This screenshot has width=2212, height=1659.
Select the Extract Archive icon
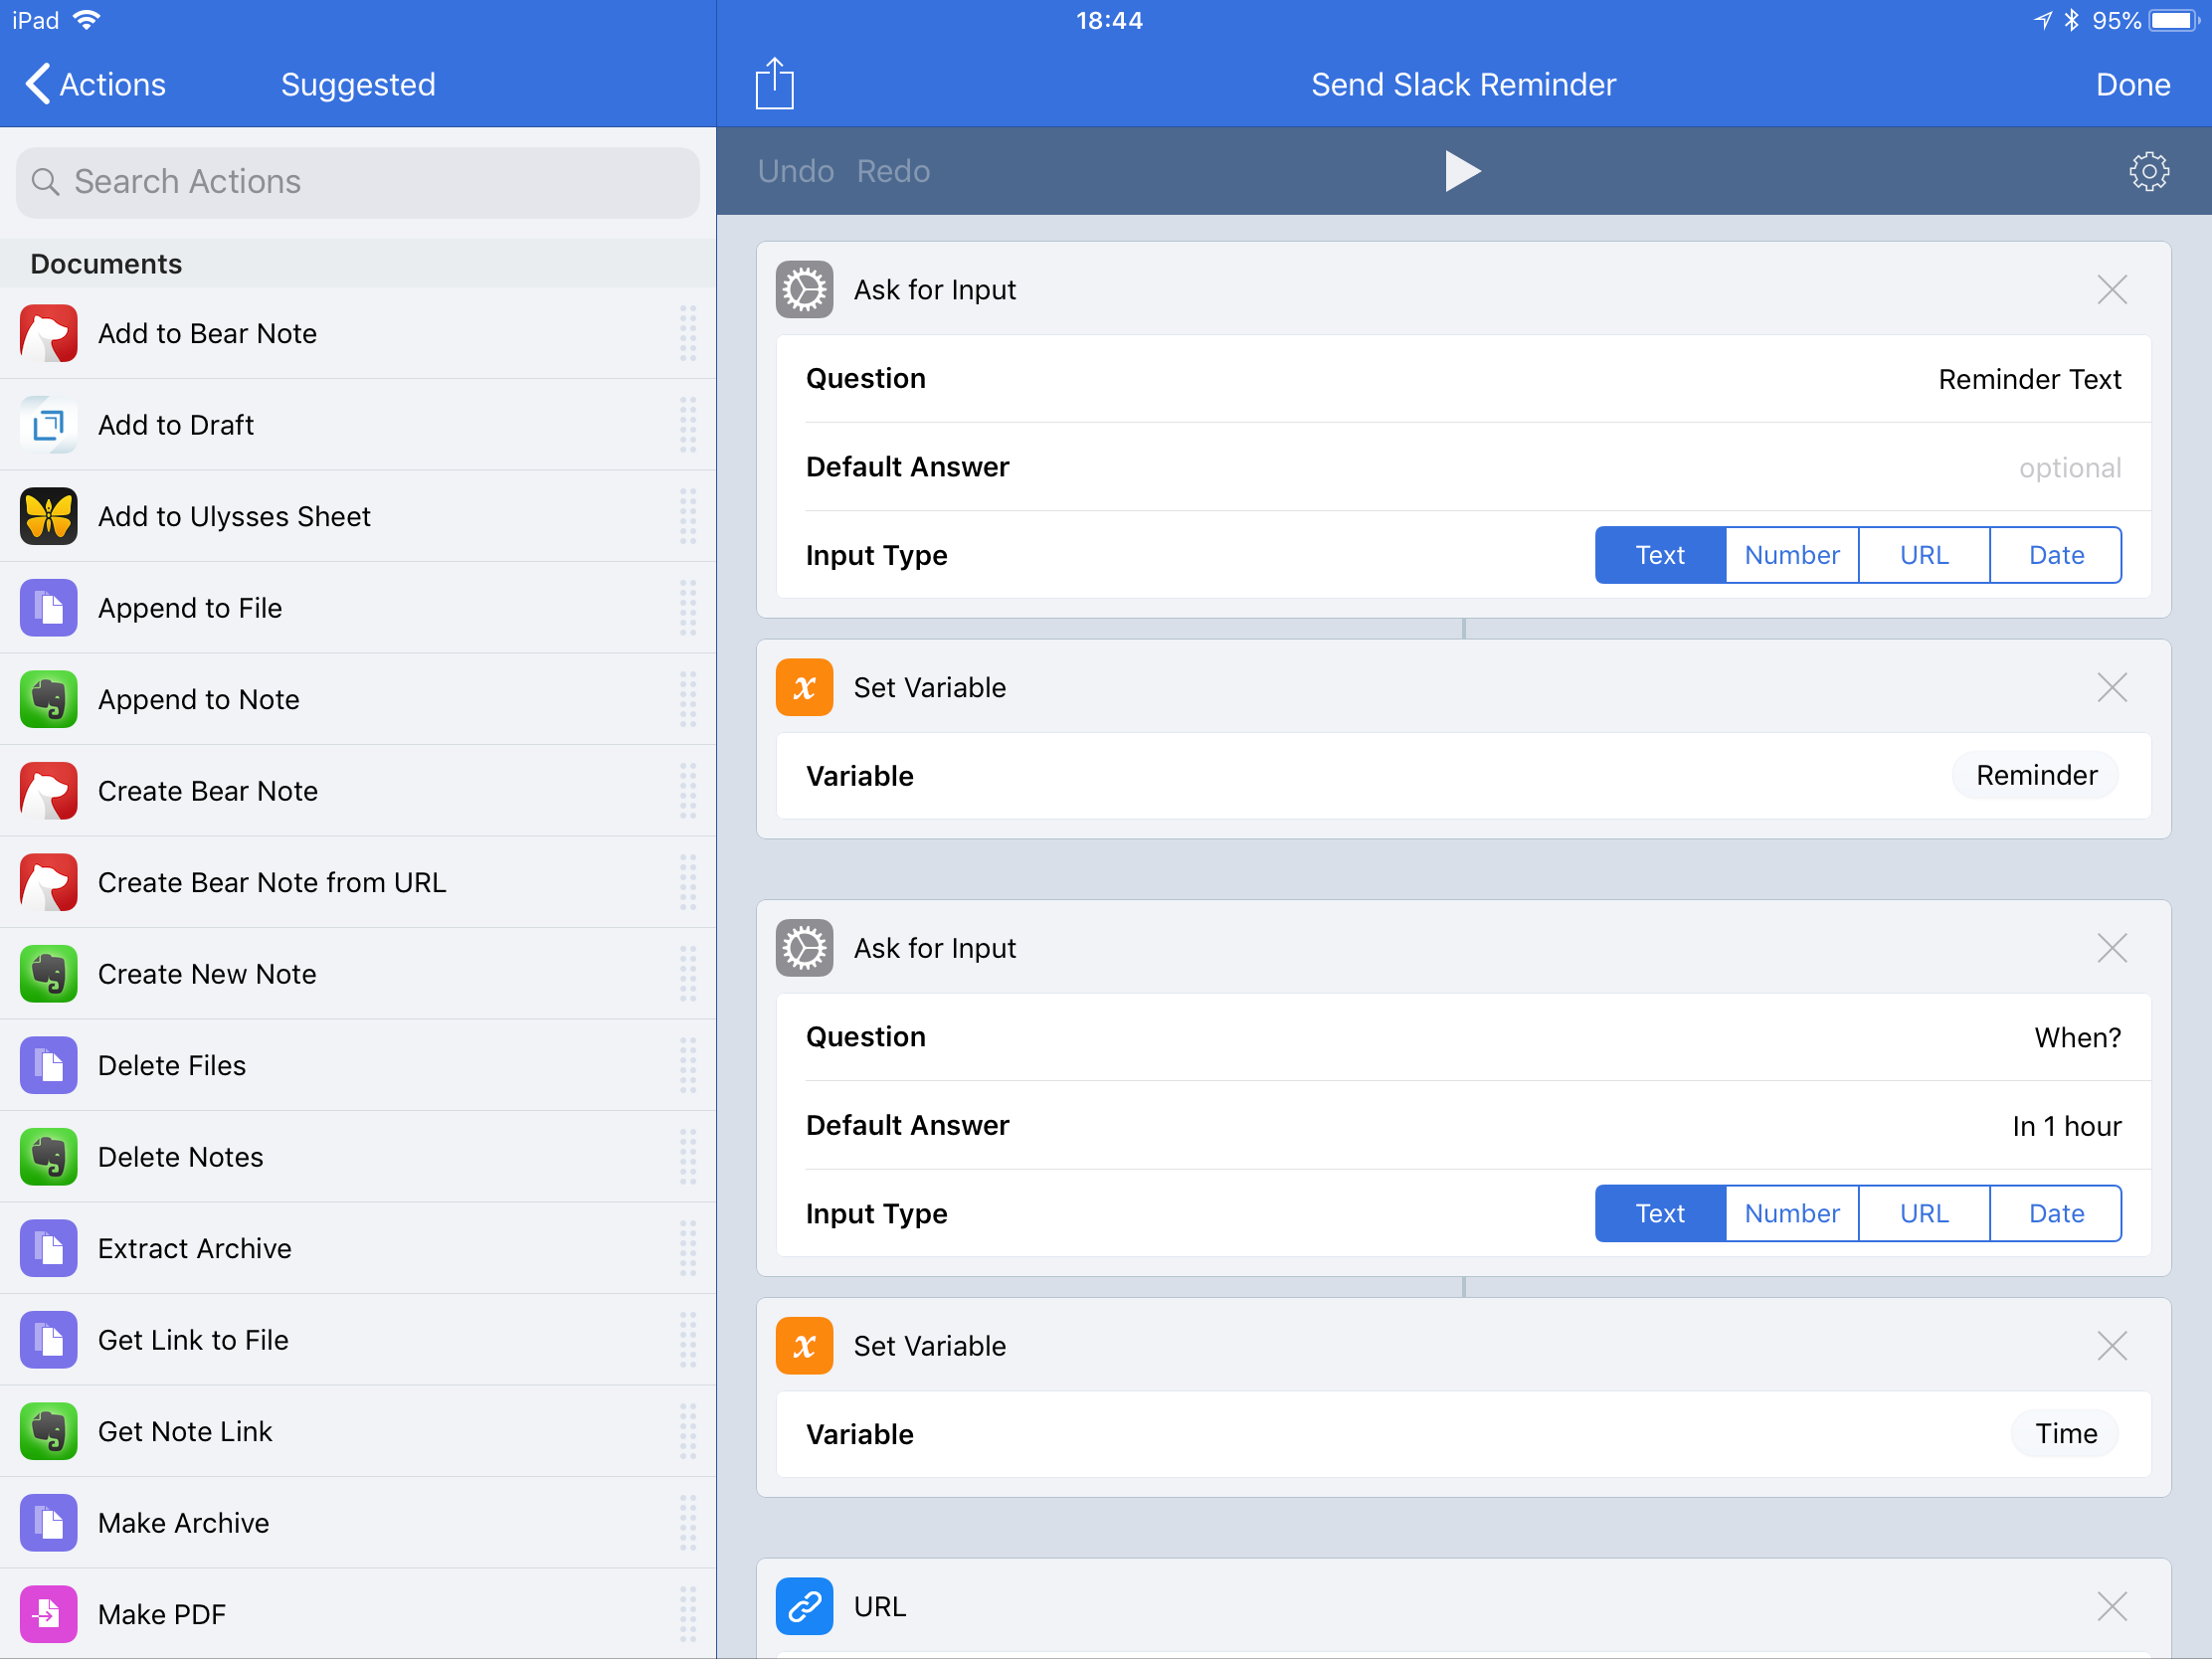pyautogui.click(x=48, y=1248)
